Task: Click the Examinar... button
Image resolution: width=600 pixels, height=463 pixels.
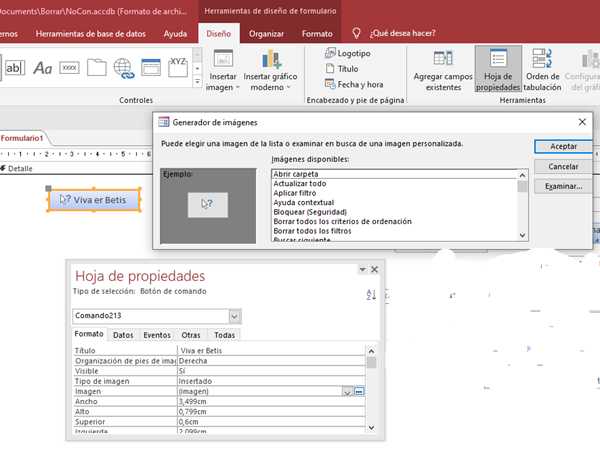Action: [x=563, y=186]
